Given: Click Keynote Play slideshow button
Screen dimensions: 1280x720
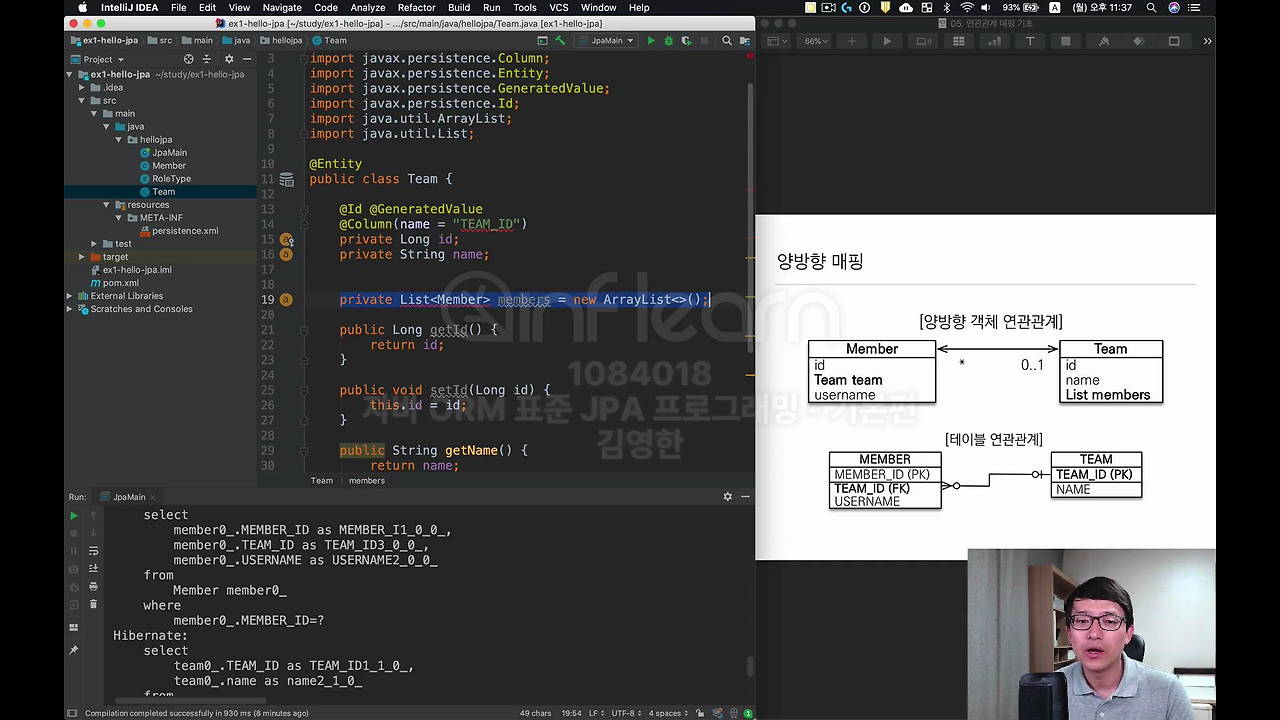Looking at the screenshot, I should click(887, 41).
